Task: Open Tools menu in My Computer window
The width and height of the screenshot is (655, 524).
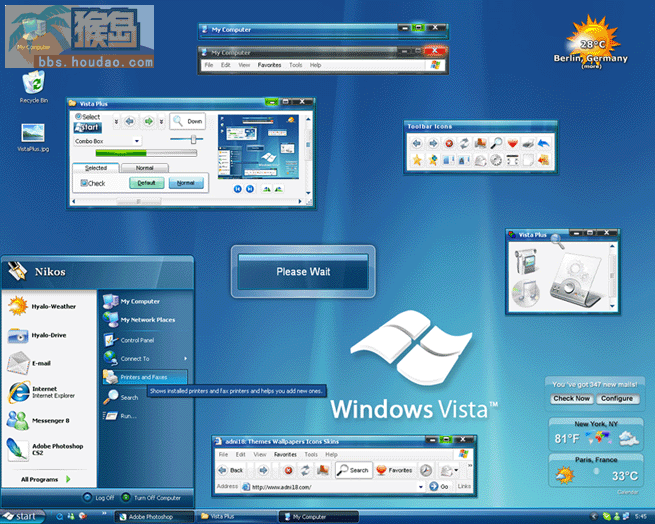Action: (295, 65)
